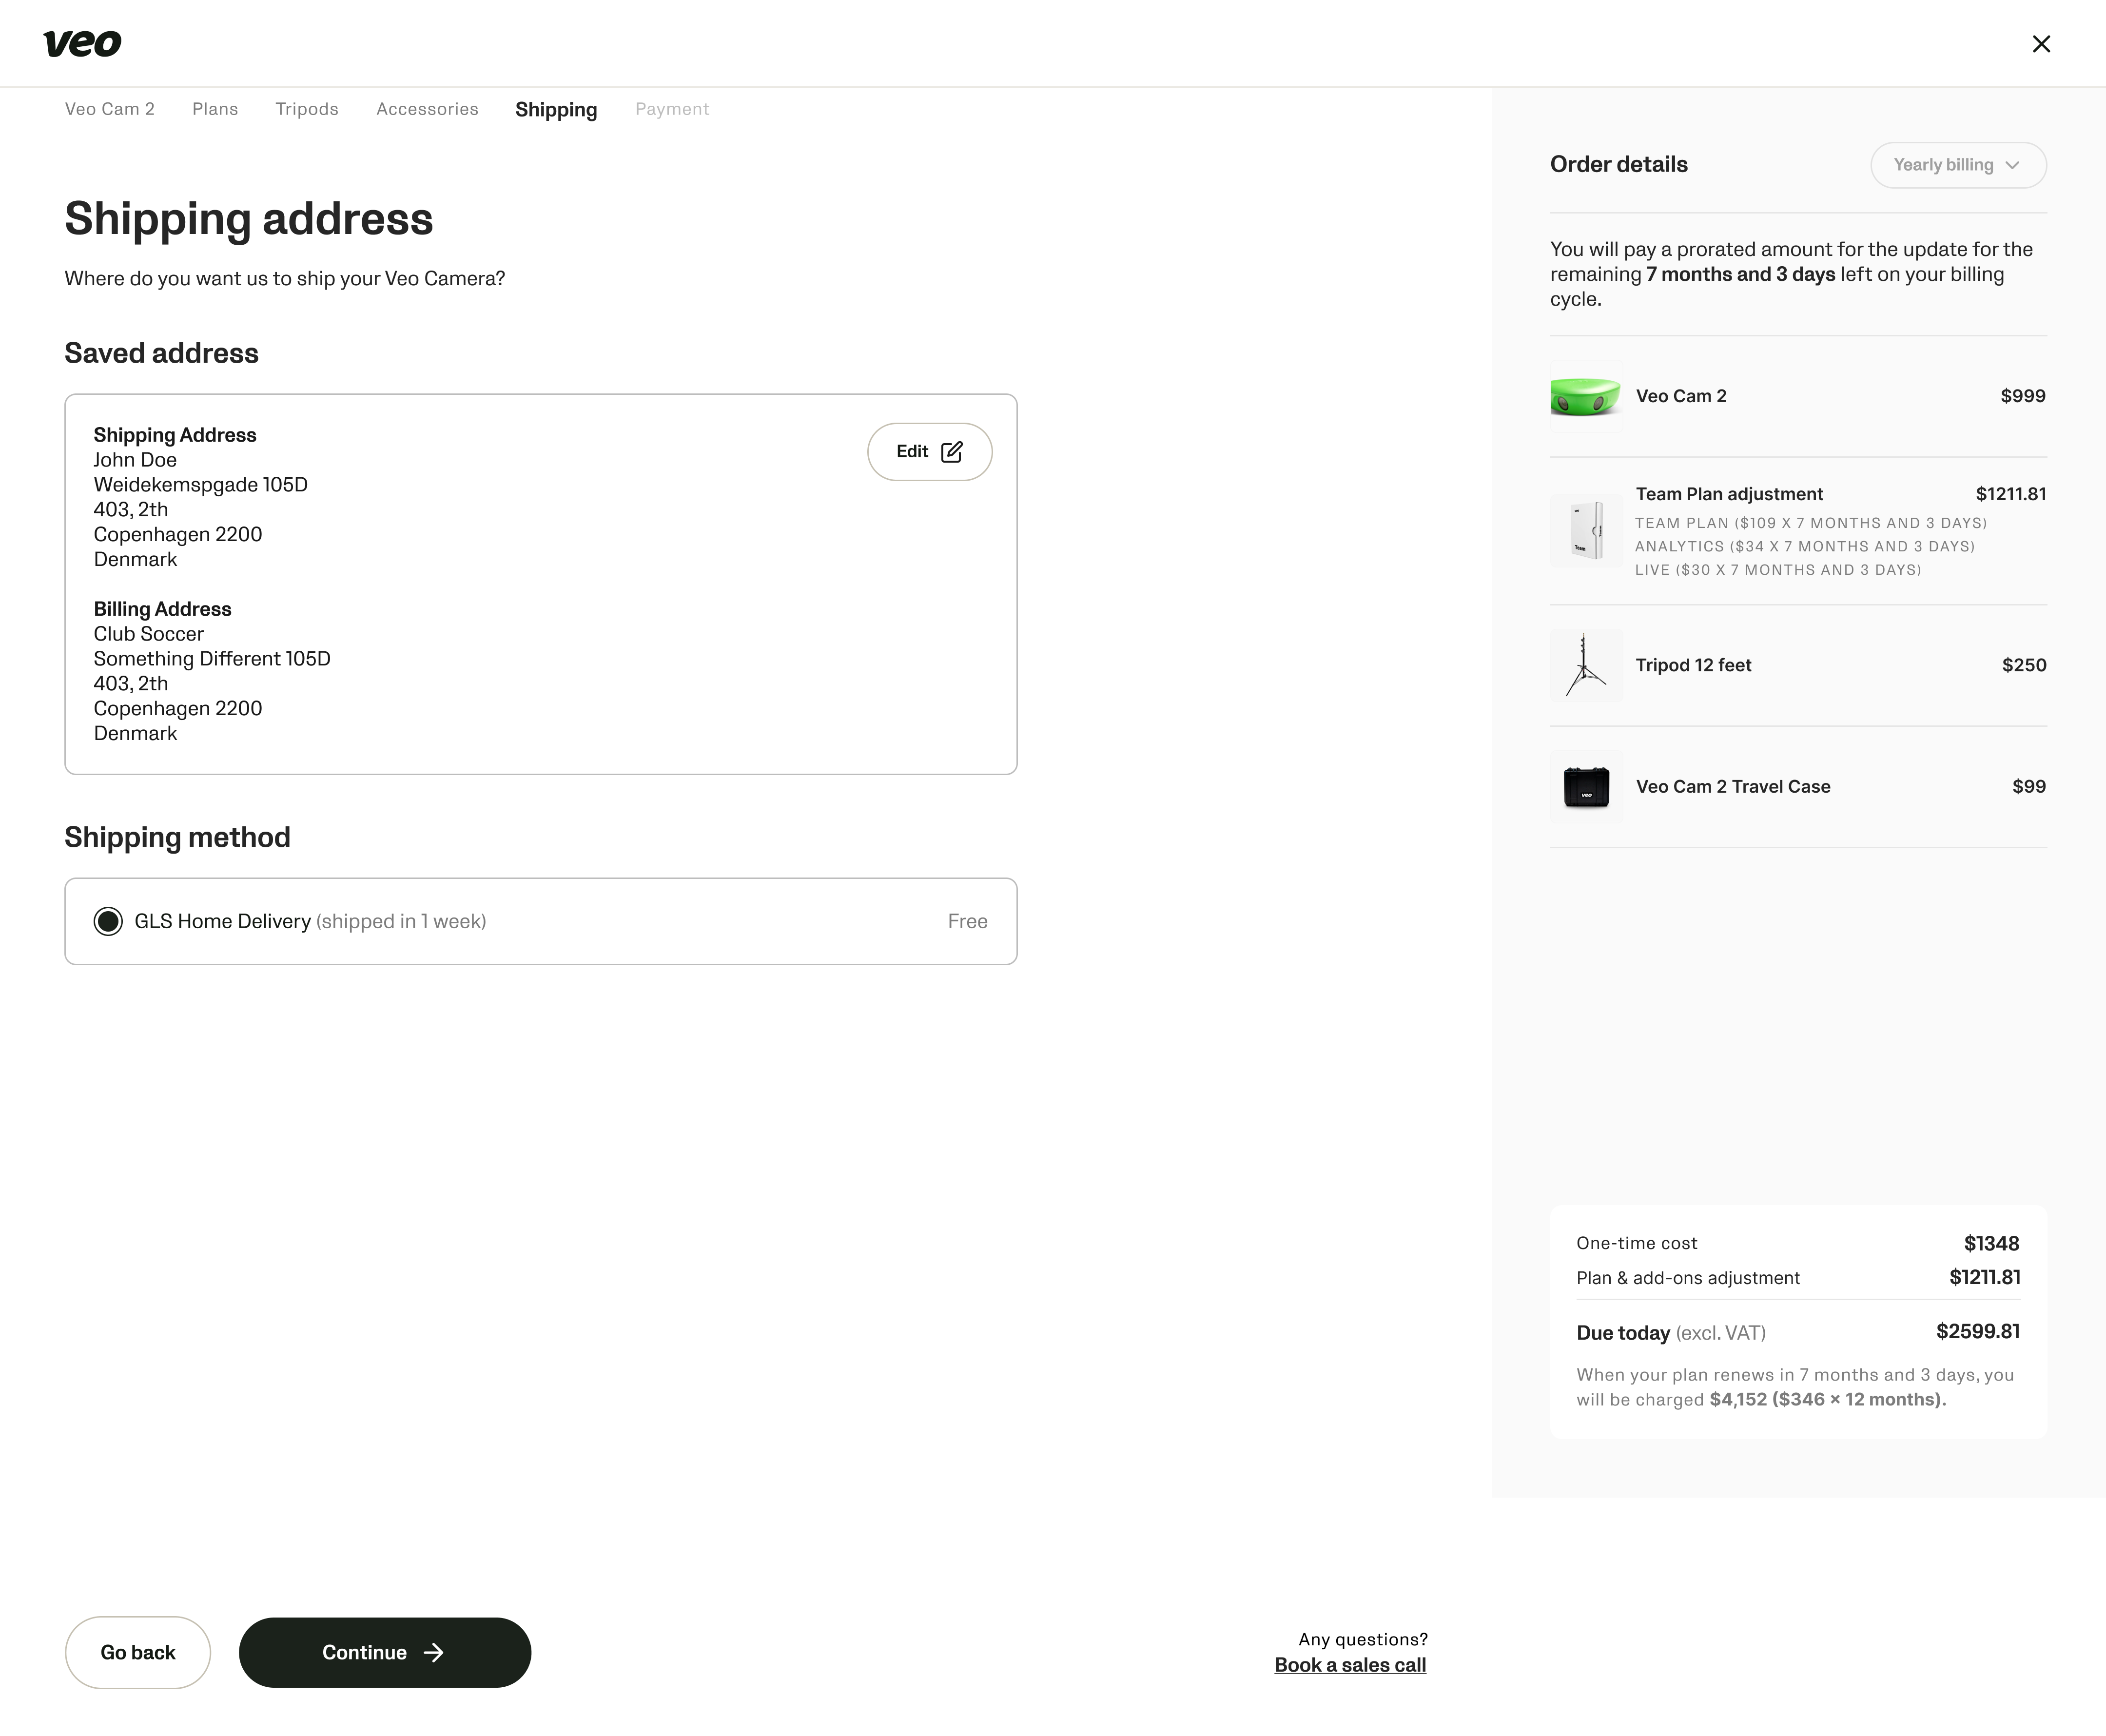
Task: Click the Free shipping price label
Action: tap(967, 921)
